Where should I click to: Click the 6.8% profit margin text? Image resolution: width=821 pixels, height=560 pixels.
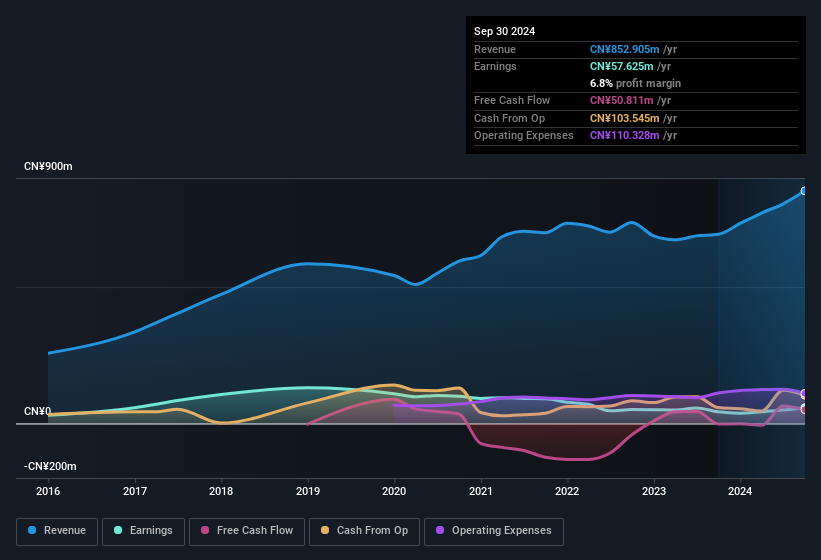coord(636,83)
